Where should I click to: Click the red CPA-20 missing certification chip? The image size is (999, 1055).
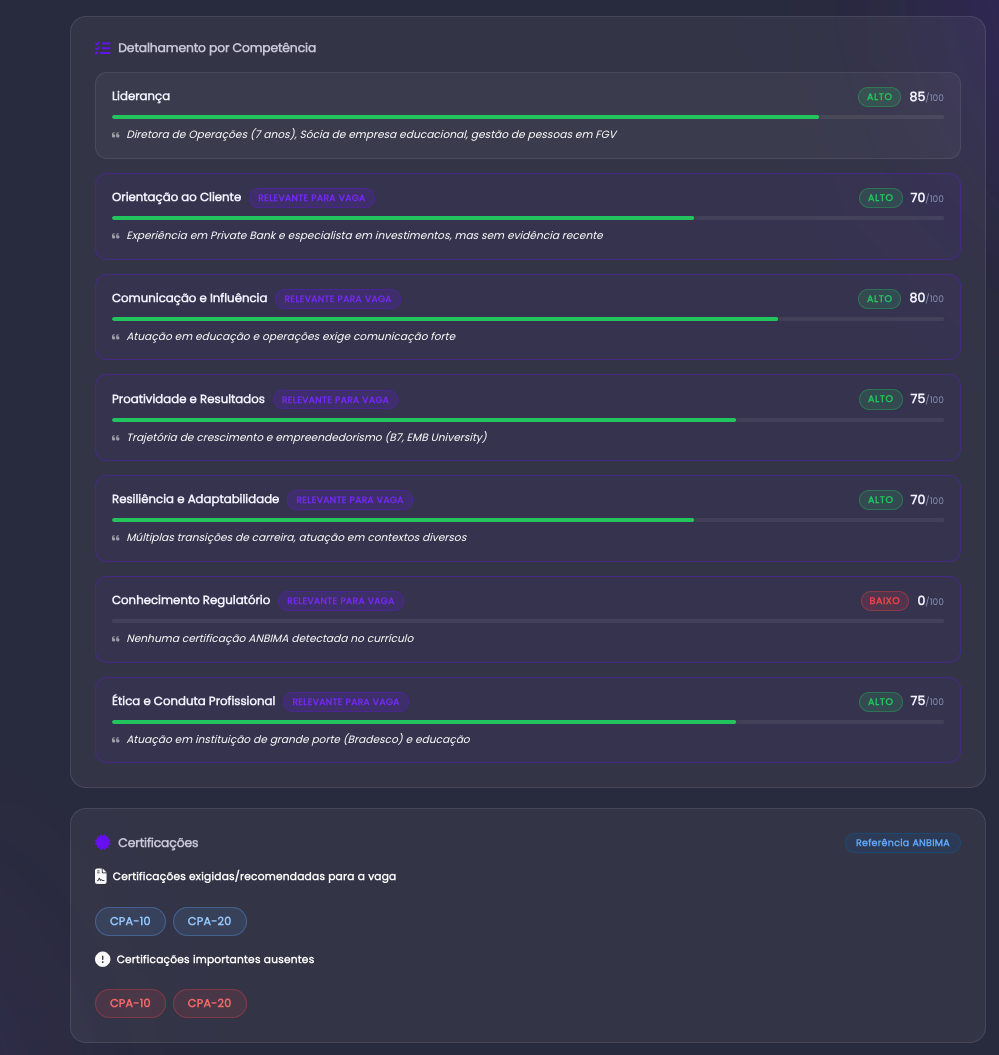tap(210, 1003)
